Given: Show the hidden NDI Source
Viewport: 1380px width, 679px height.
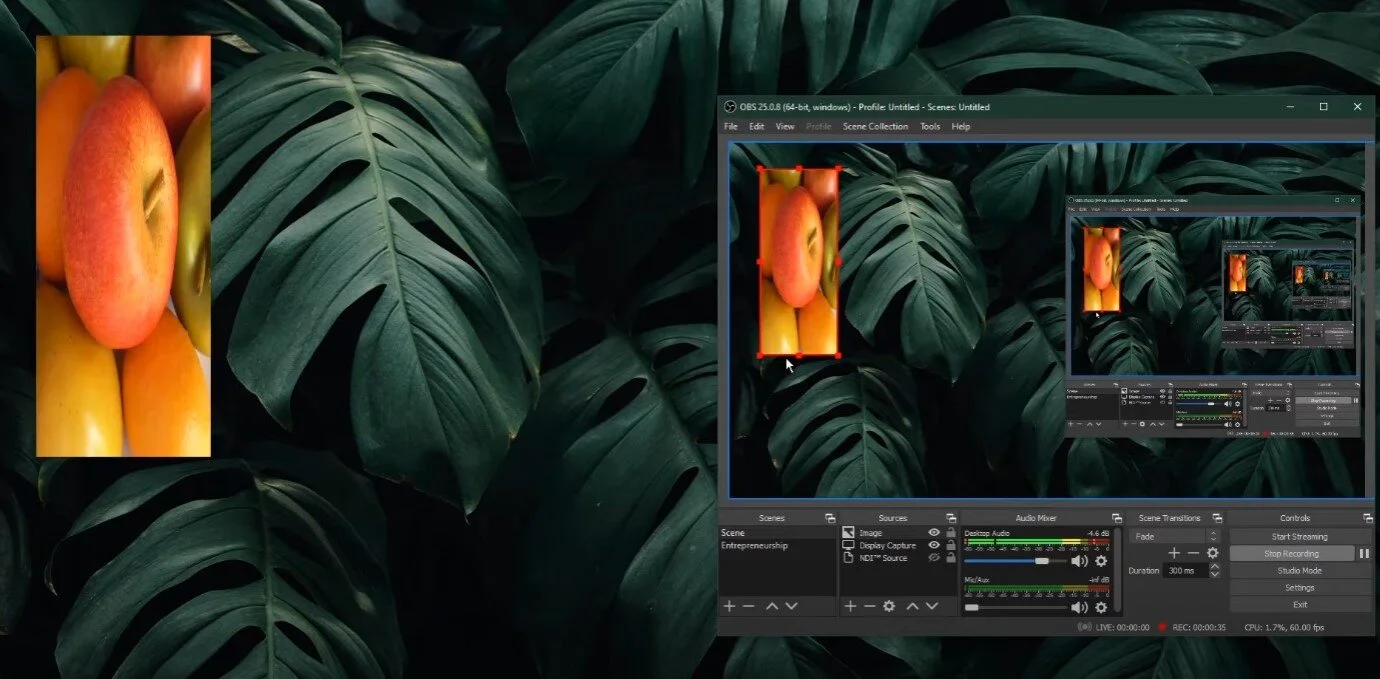Looking at the screenshot, I should coord(934,558).
